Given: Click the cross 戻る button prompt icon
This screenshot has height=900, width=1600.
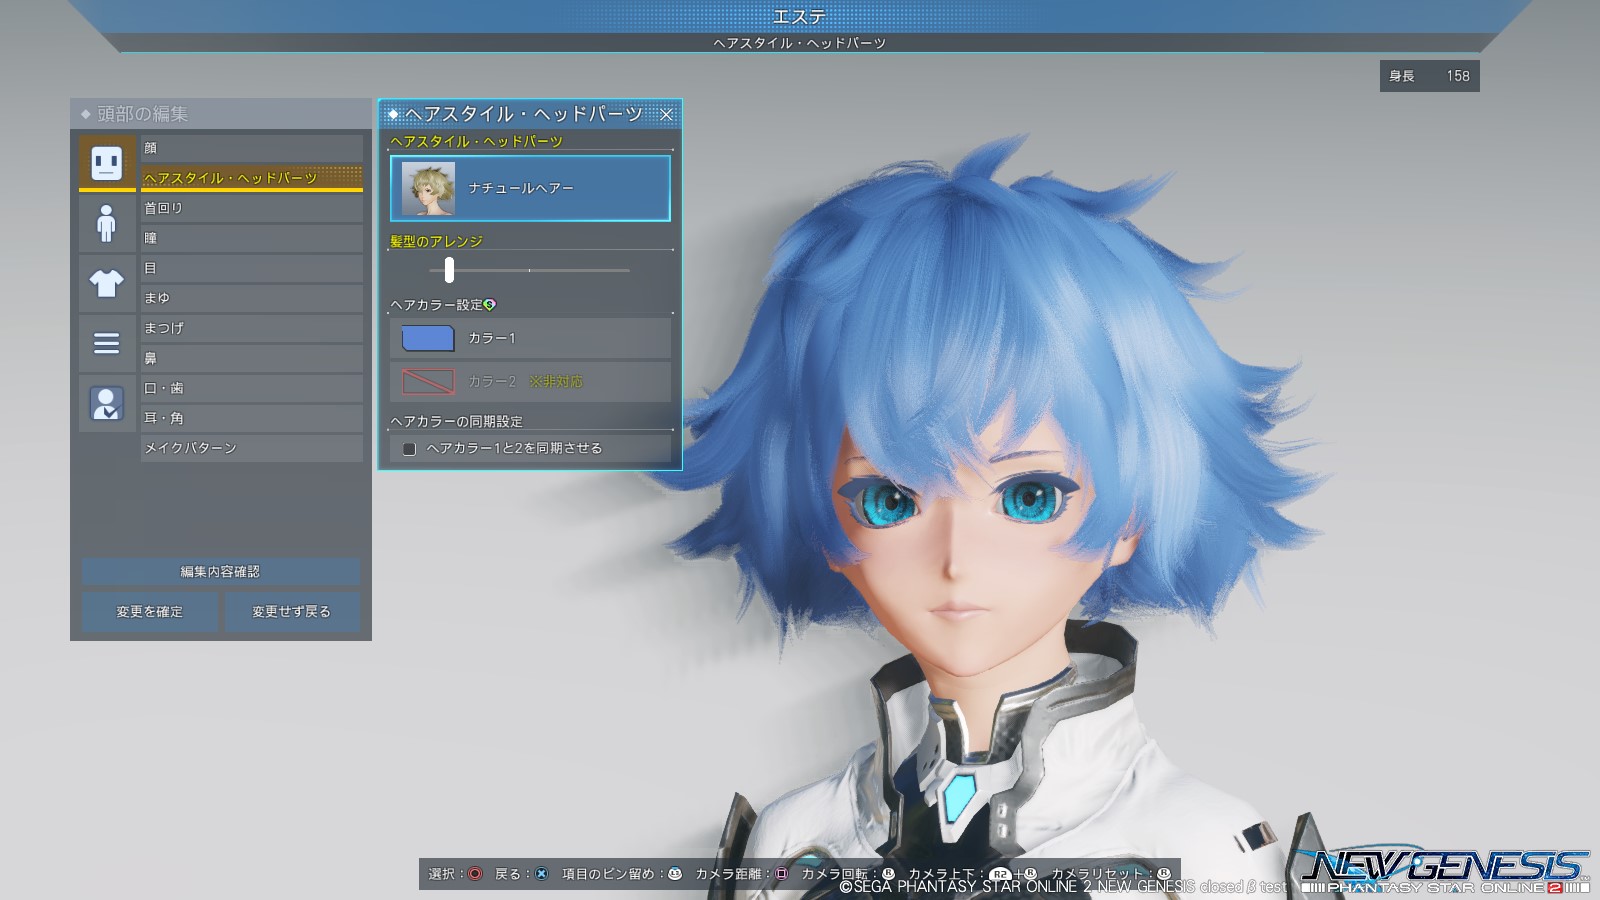Looking at the screenshot, I should 541,874.
